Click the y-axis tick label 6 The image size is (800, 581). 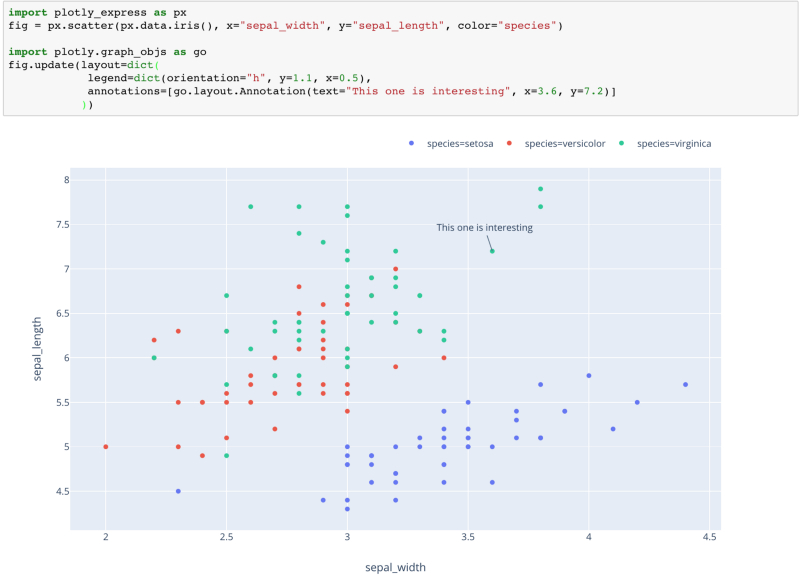[66, 358]
